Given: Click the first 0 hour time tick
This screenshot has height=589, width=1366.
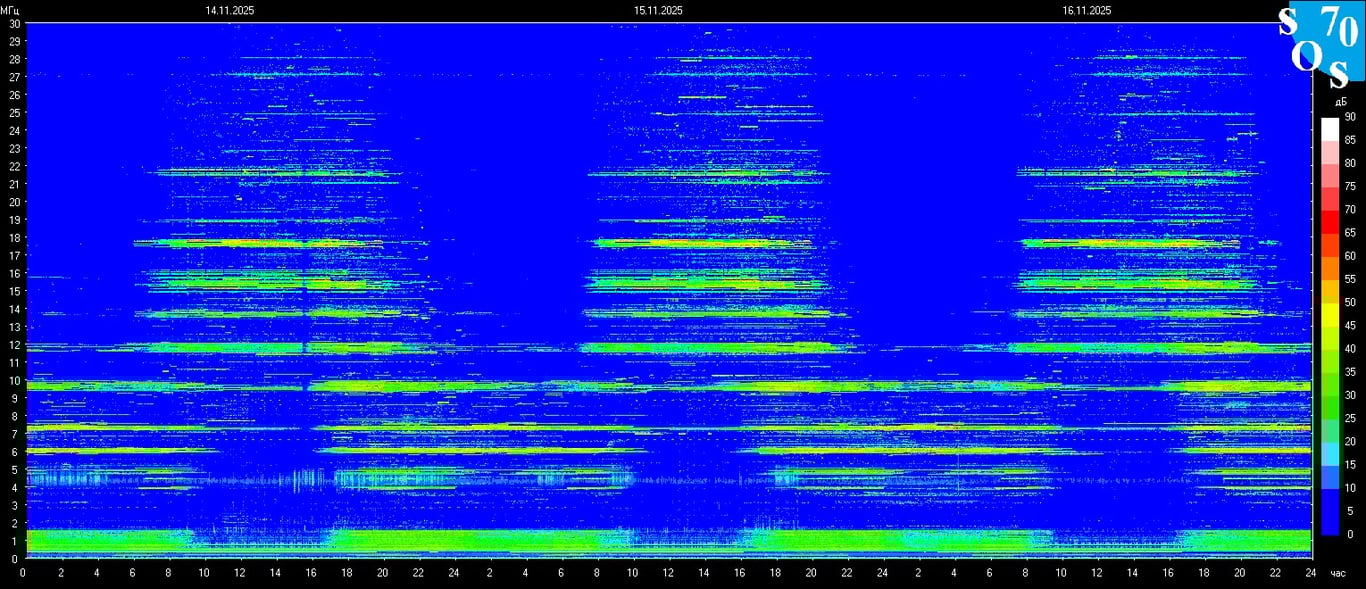Looking at the screenshot, I should coord(24,573).
